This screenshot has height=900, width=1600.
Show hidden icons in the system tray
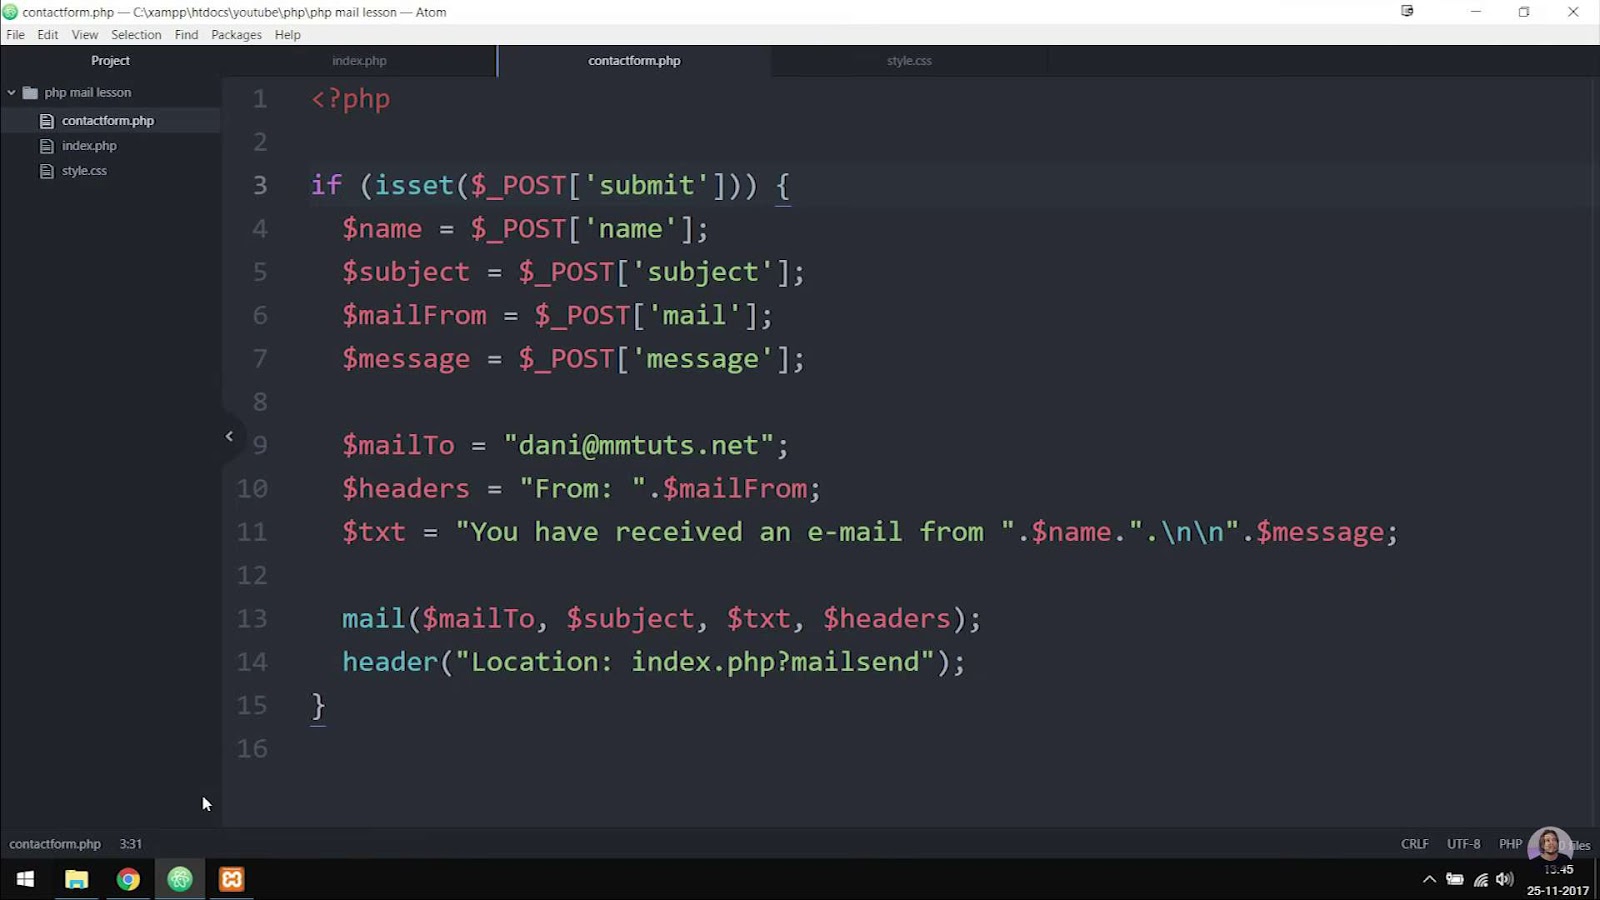click(x=1430, y=879)
